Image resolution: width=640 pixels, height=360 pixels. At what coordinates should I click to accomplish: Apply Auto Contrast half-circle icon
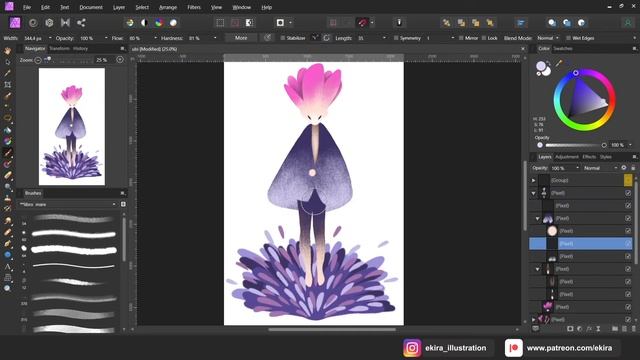(x=144, y=23)
